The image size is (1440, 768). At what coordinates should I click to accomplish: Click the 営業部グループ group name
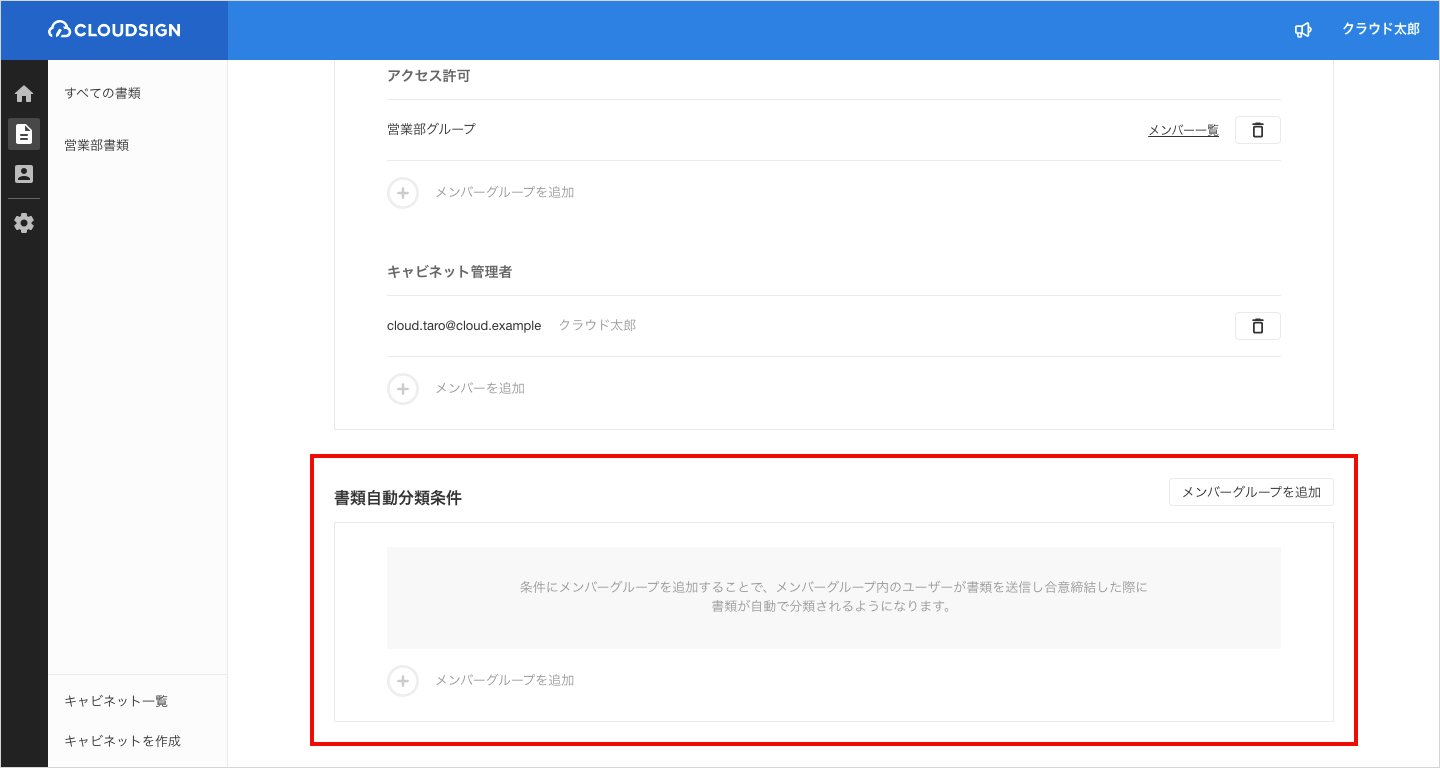431,129
